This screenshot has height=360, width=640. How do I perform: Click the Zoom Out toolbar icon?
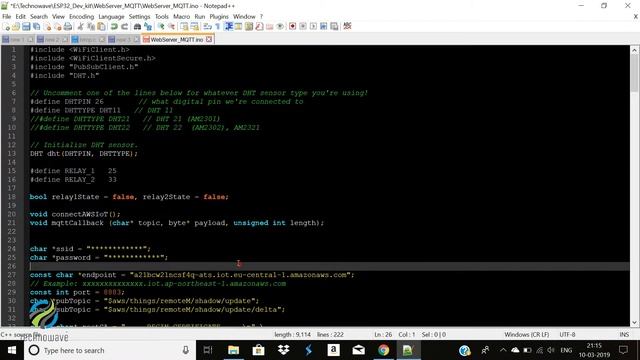[x=171, y=27]
